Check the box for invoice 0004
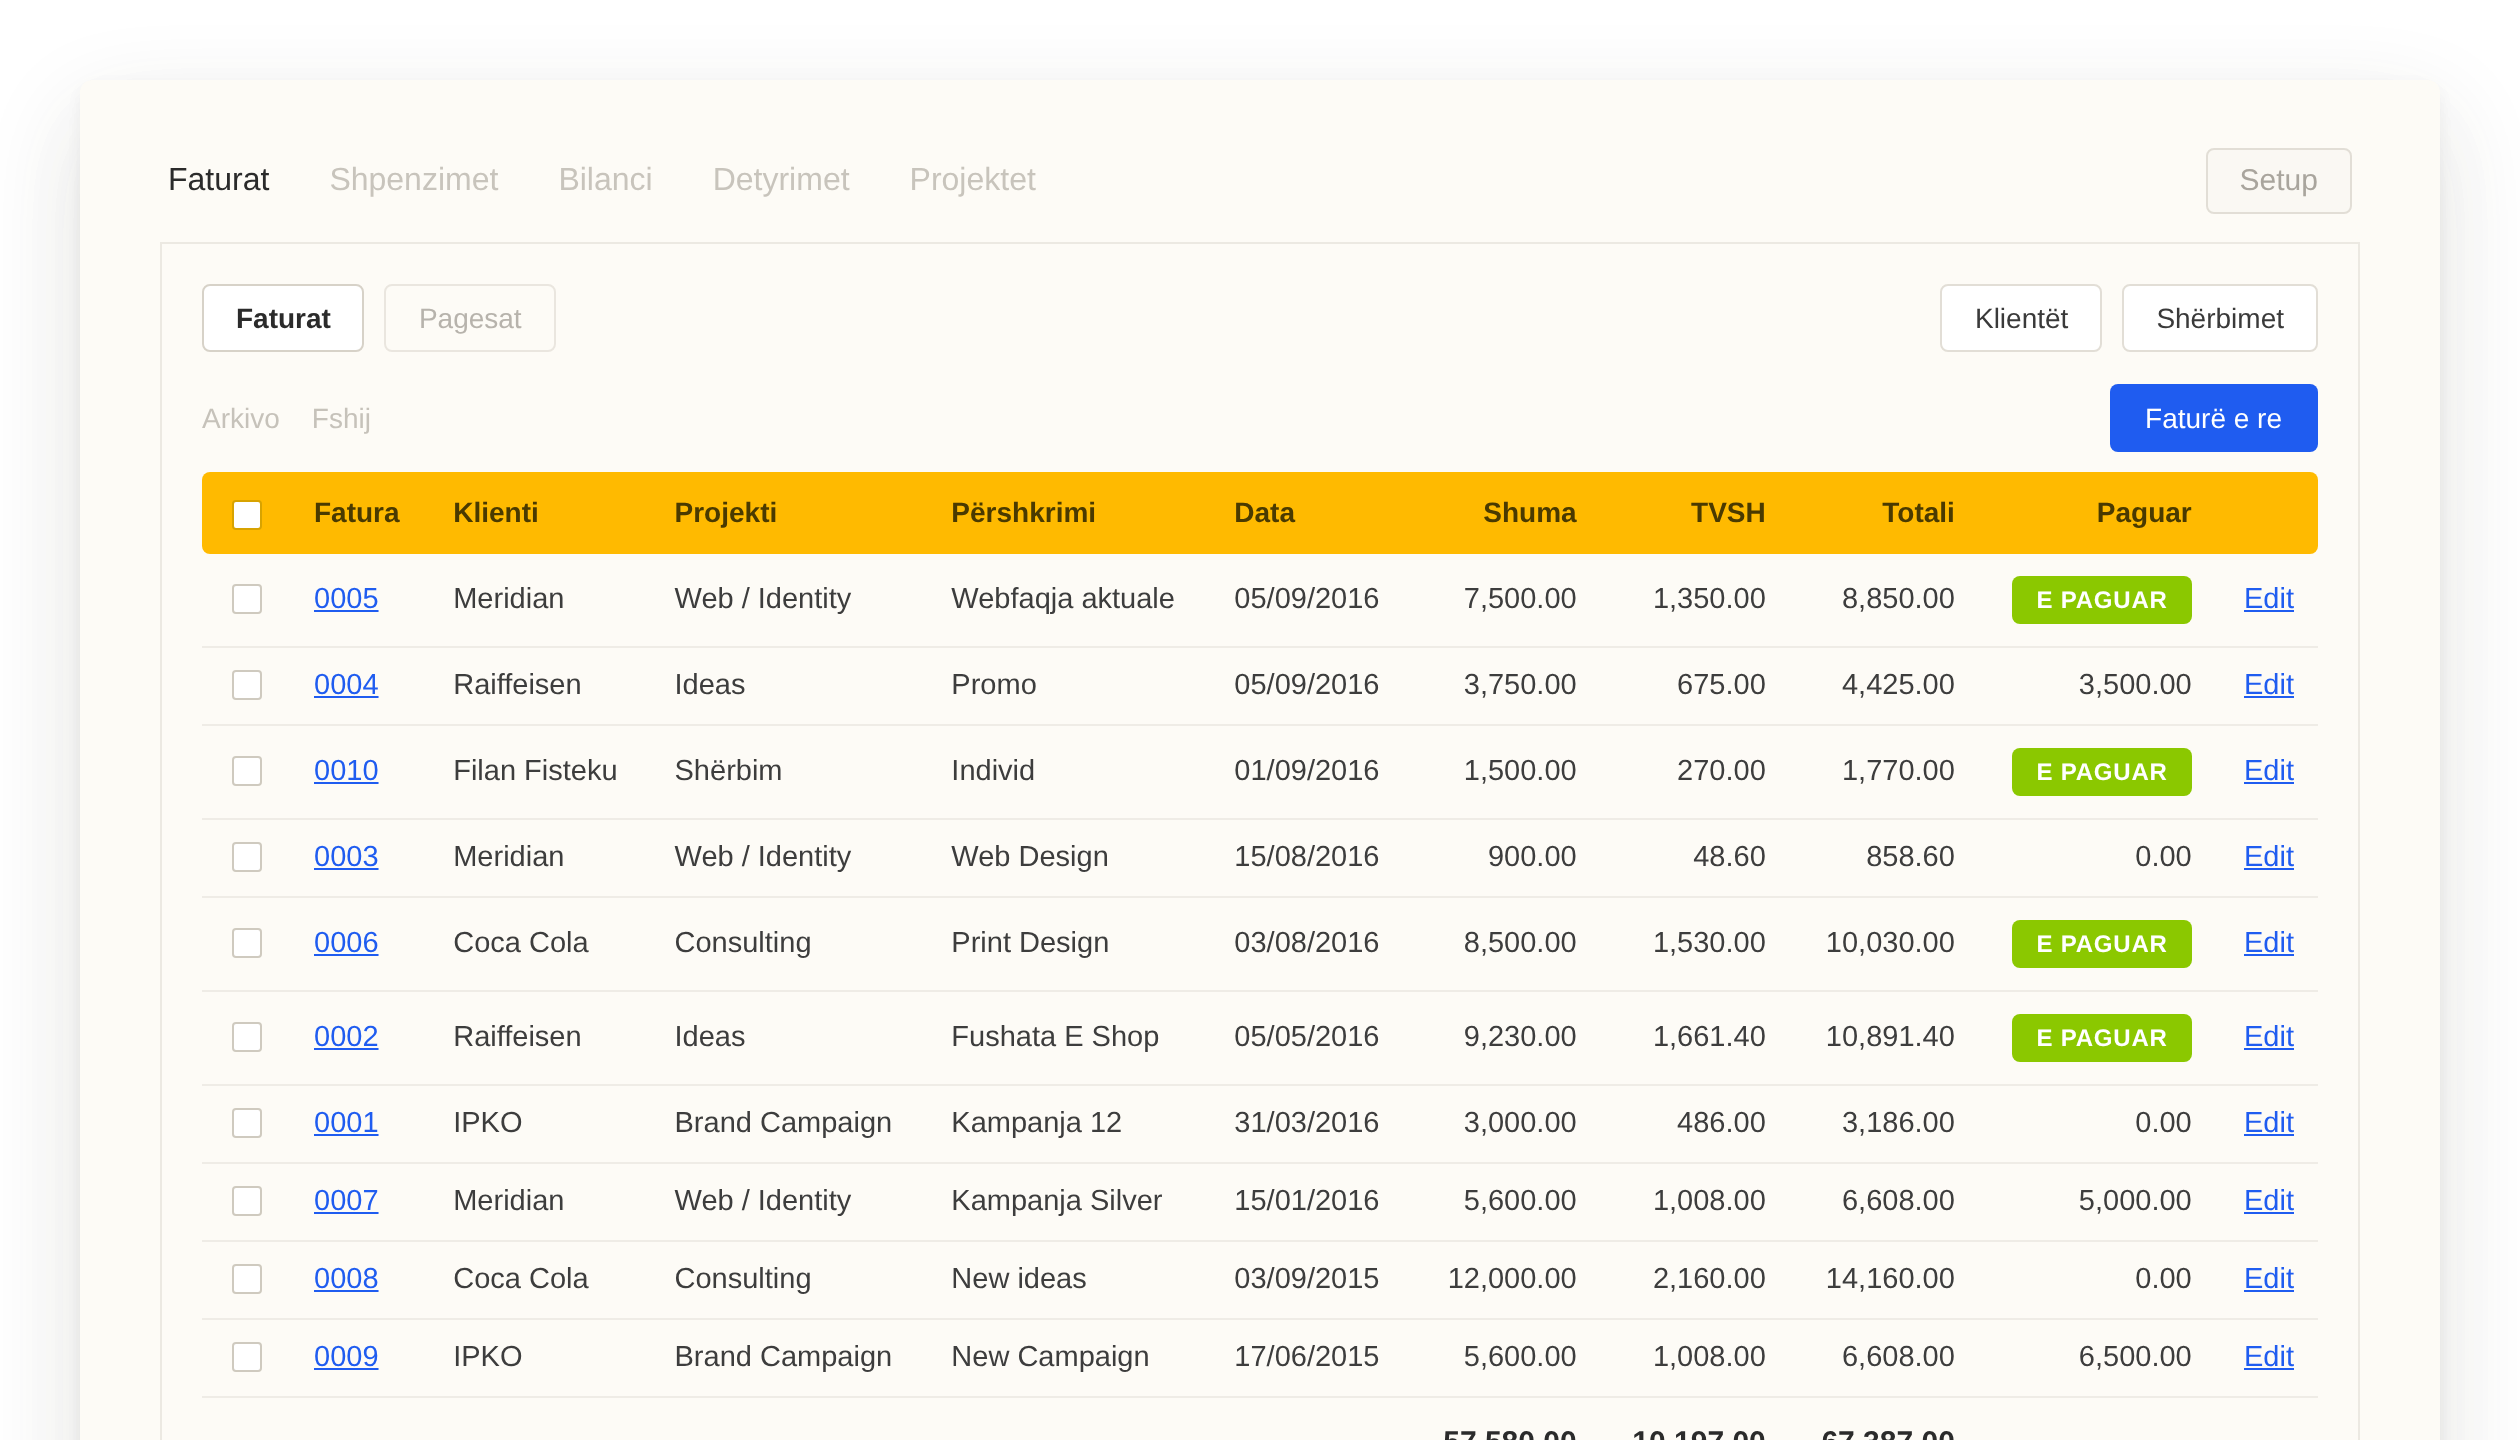 [x=247, y=685]
